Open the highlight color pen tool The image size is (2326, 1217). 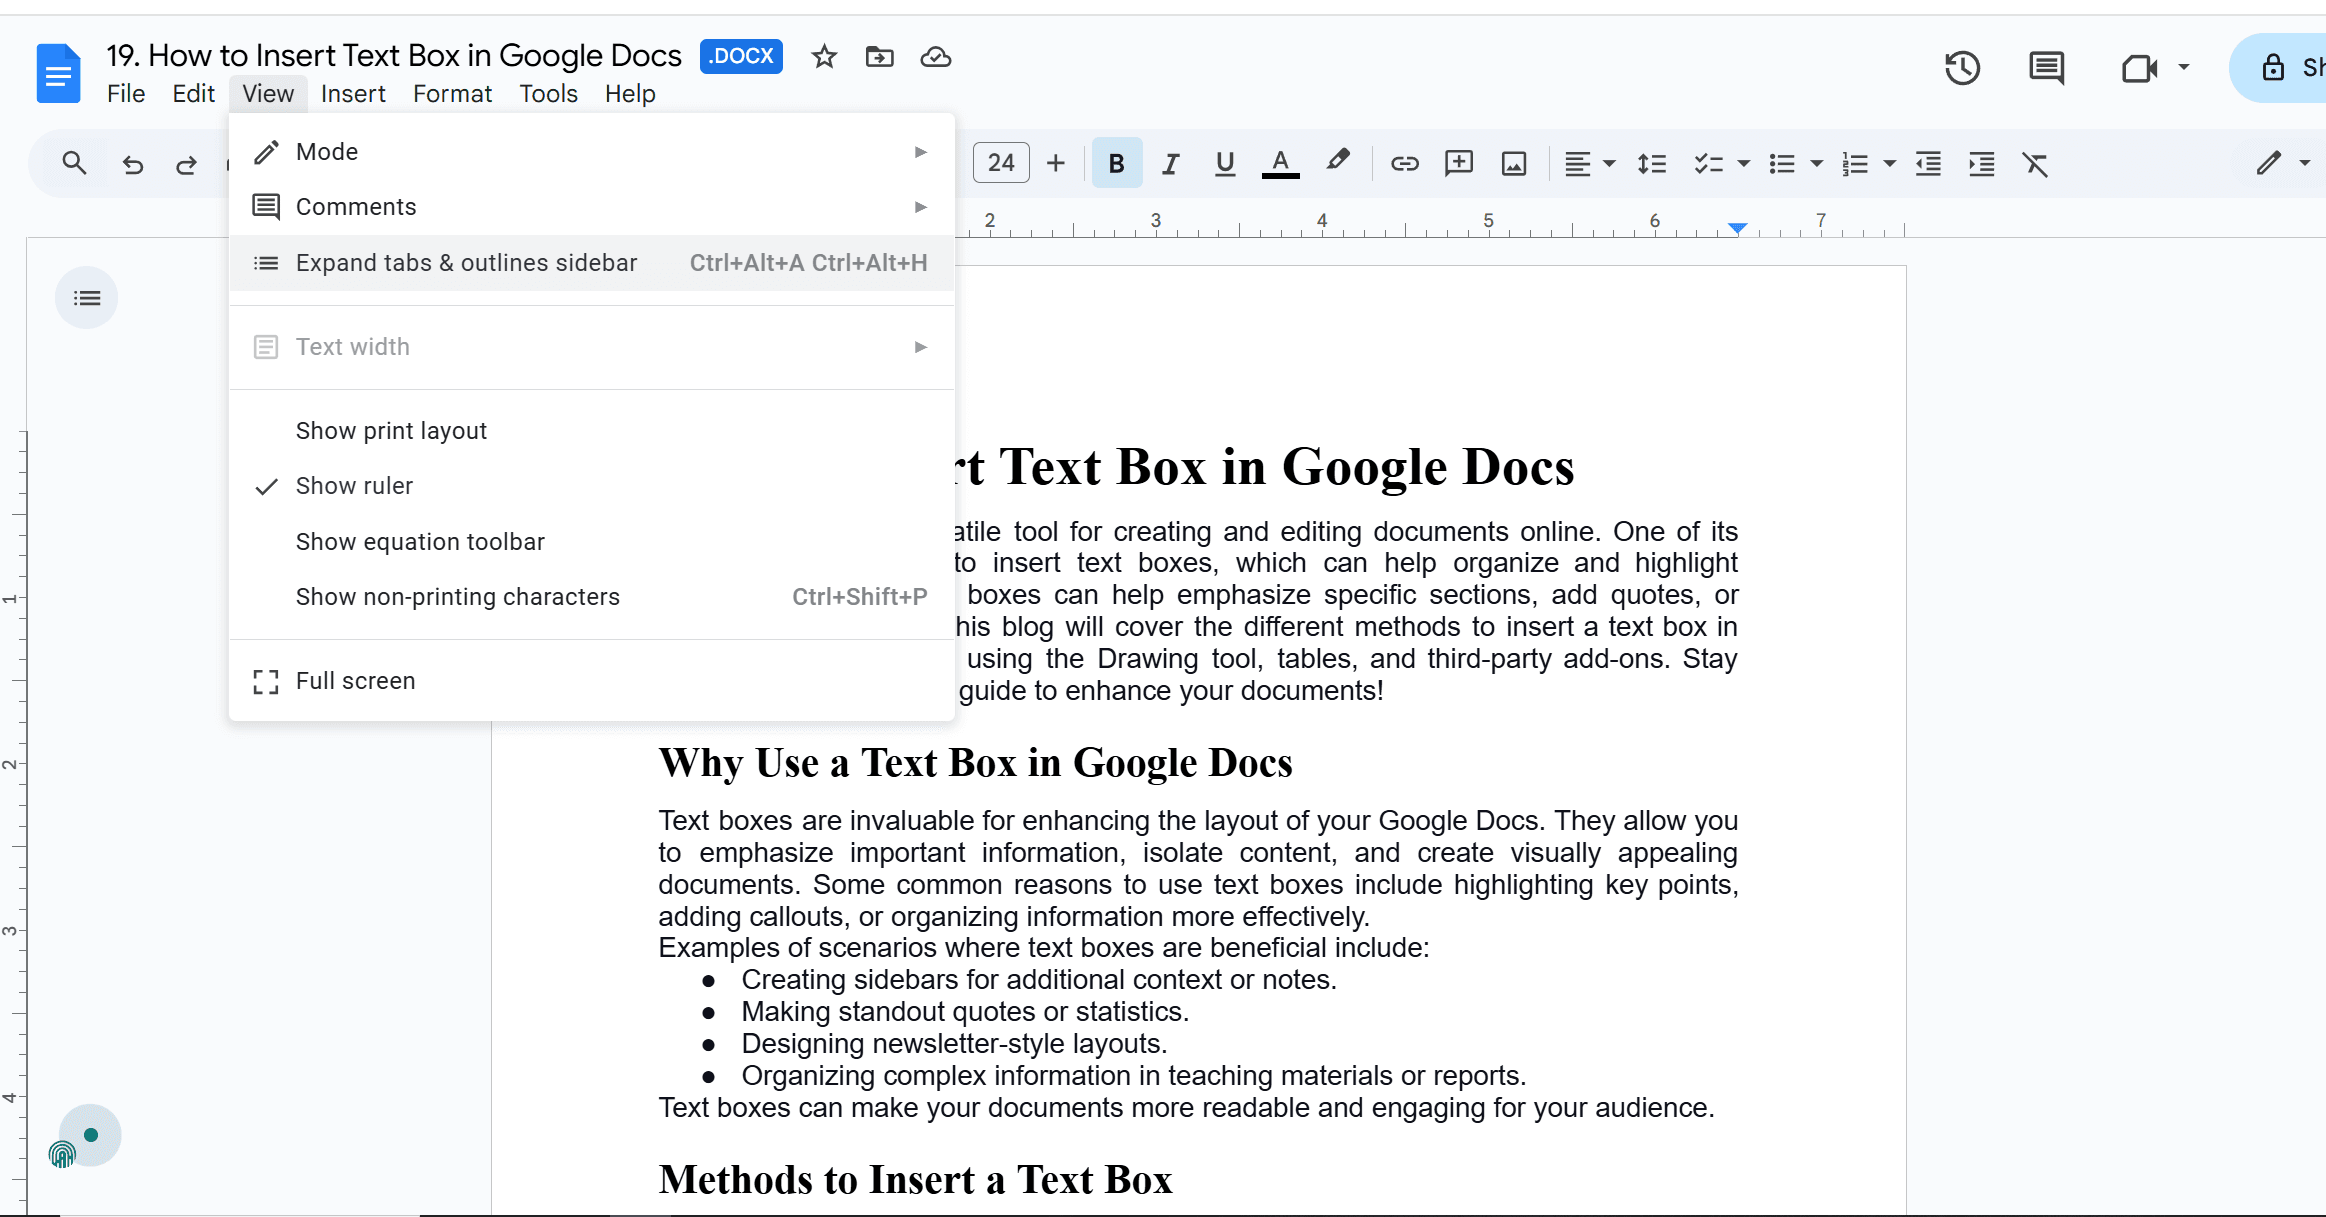1338,162
